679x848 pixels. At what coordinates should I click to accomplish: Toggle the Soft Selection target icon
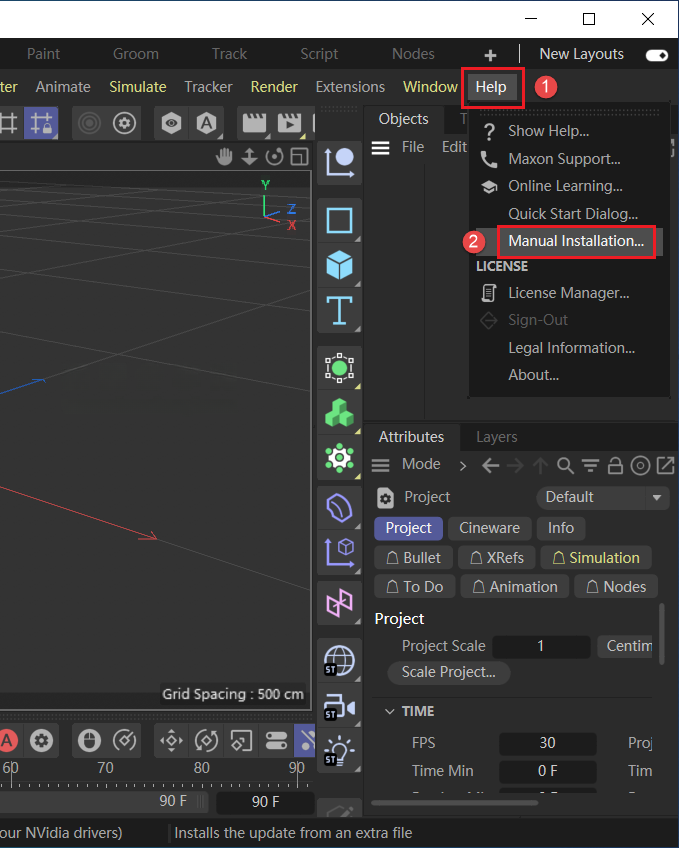point(90,123)
